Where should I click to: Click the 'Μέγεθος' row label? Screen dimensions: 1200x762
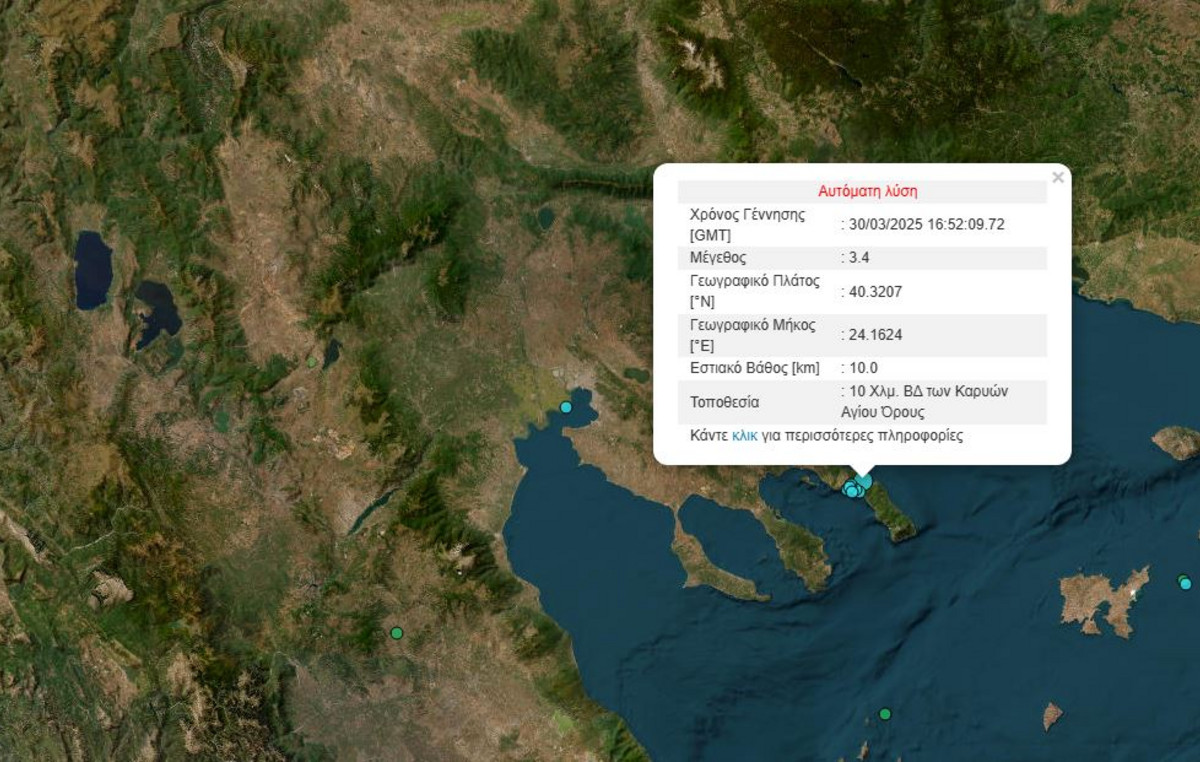[718, 258]
